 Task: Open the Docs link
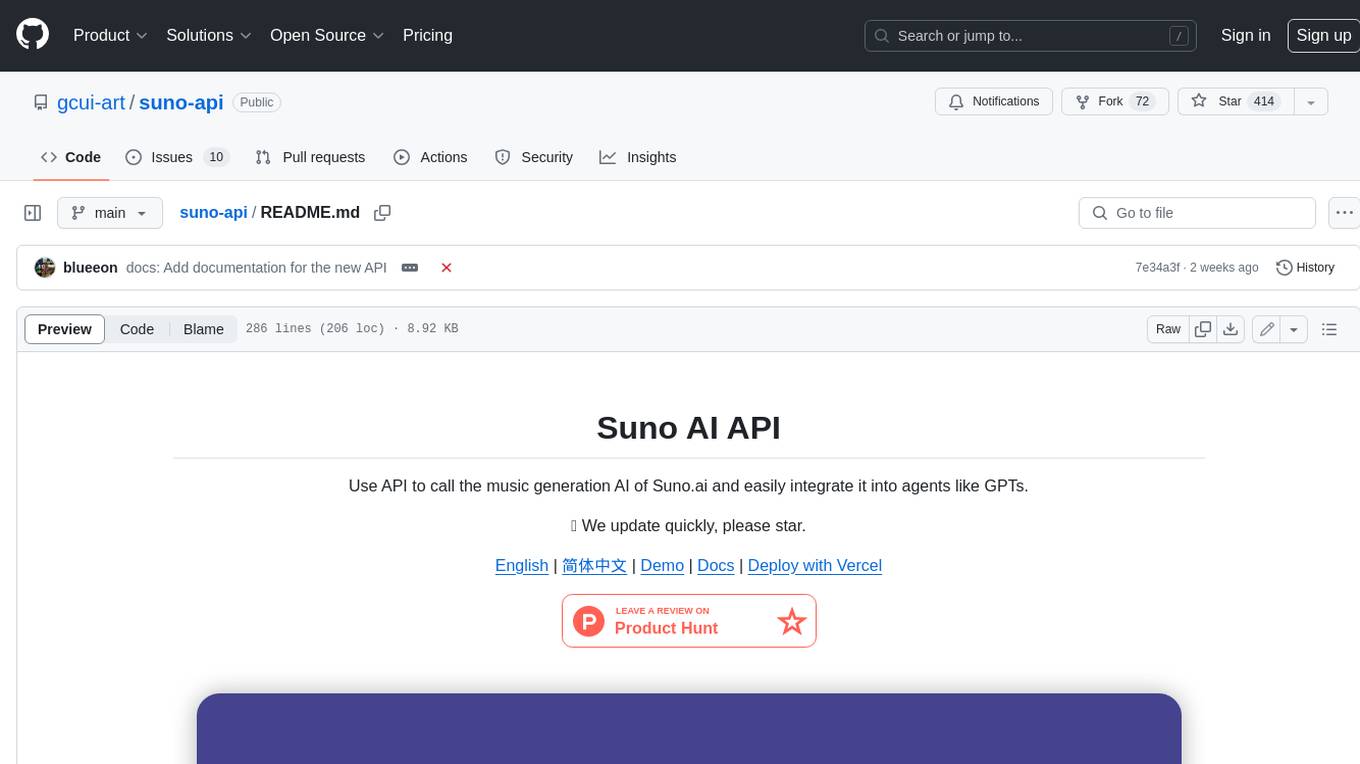point(716,565)
